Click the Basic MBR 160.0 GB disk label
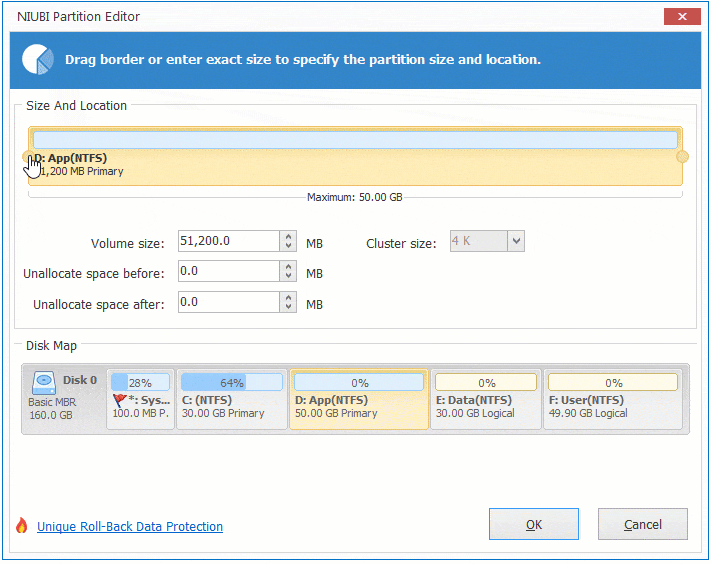 click(52, 409)
